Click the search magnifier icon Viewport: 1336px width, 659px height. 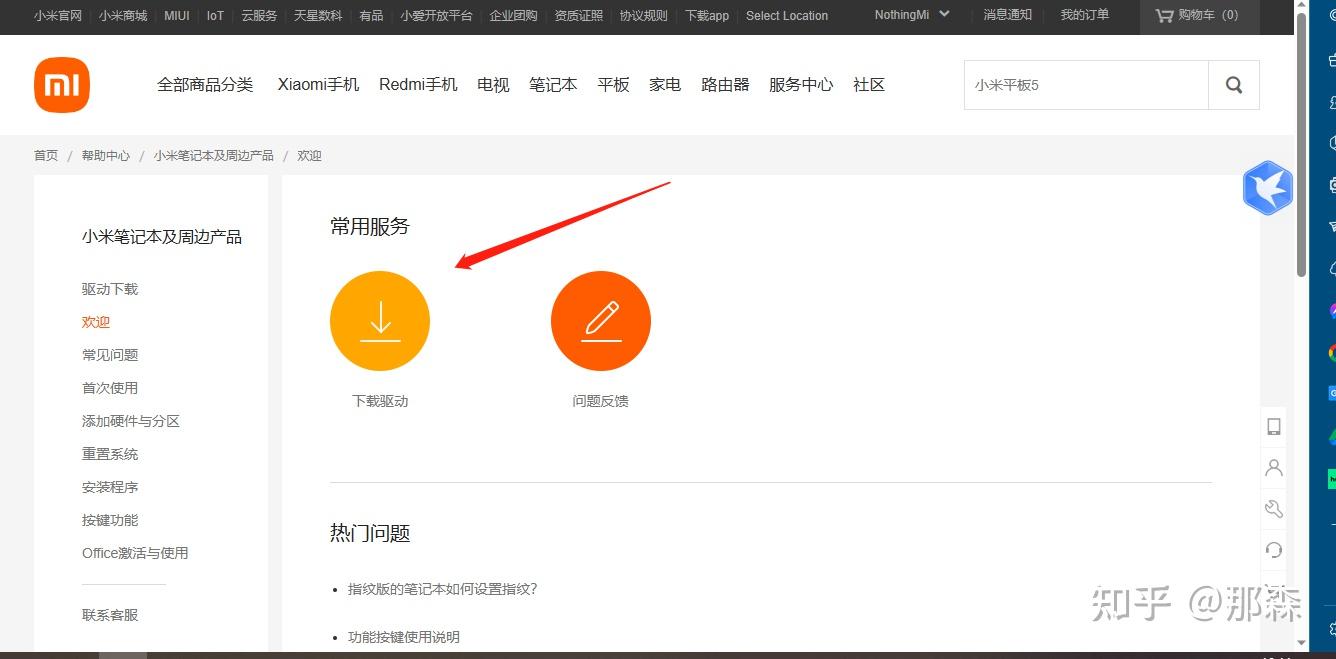click(1233, 85)
